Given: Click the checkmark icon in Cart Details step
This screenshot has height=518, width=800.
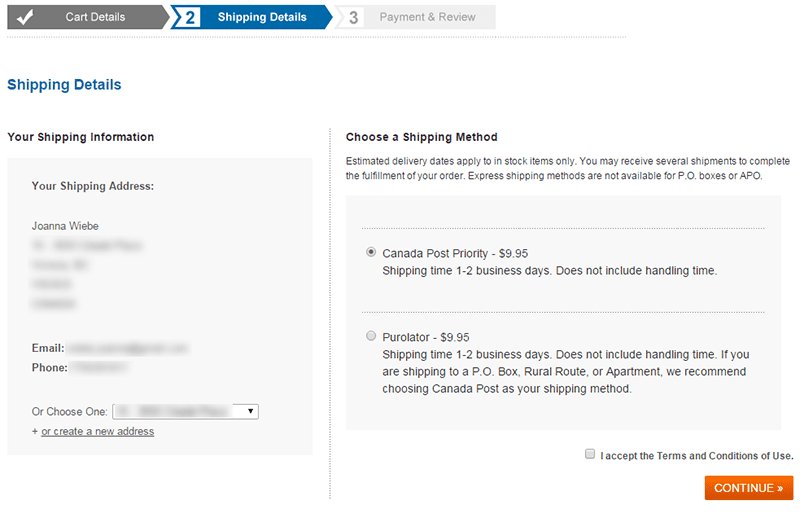Looking at the screenshot, I should point(24,17).
